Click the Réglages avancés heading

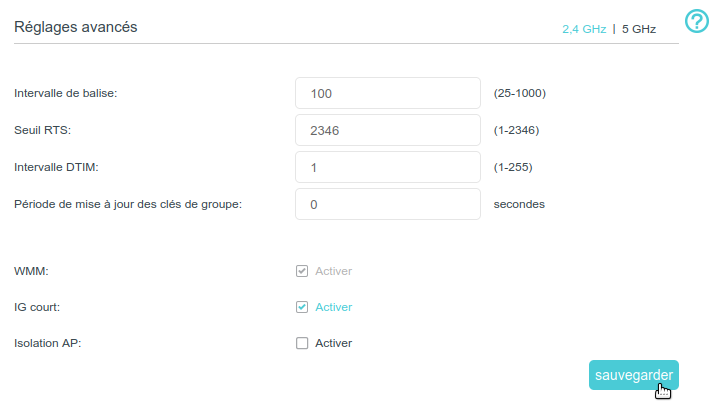click(x=76, y=27)
